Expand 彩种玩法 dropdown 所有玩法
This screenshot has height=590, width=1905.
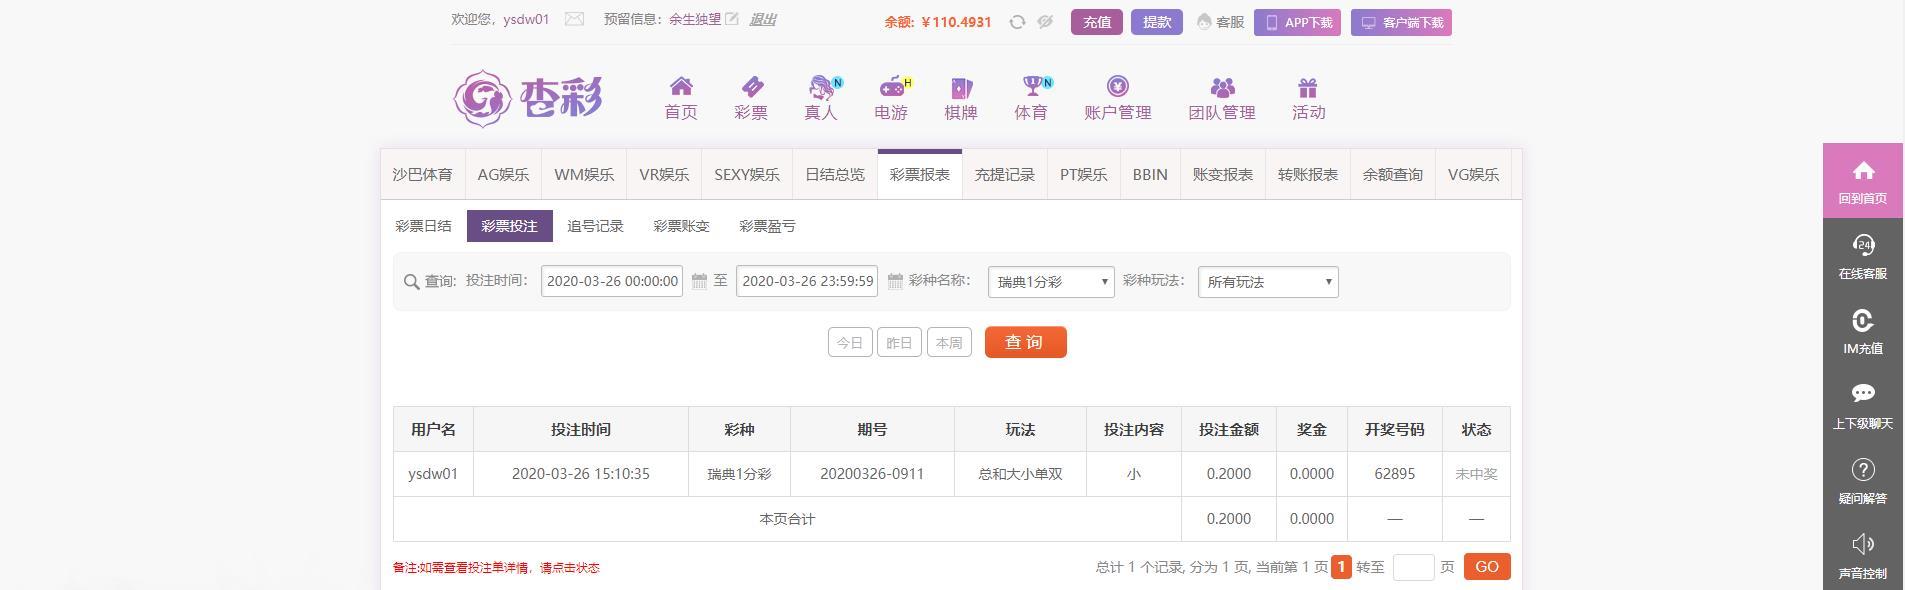coord(1268,282)
